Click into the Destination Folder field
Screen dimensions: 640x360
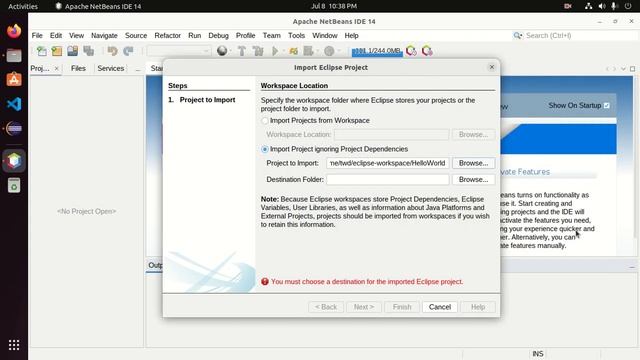[x=388, y=180]
